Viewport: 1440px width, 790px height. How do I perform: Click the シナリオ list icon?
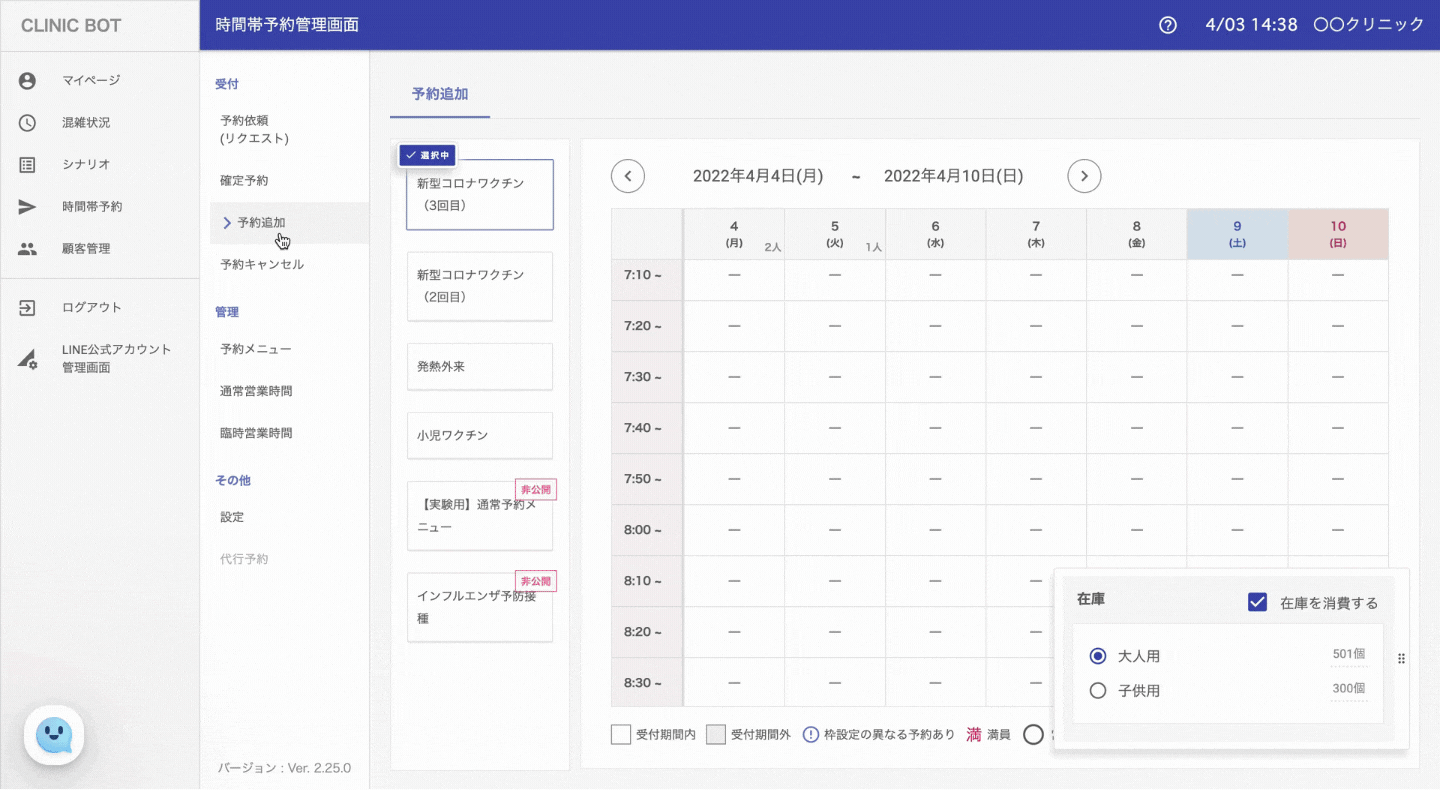[27, 165]
